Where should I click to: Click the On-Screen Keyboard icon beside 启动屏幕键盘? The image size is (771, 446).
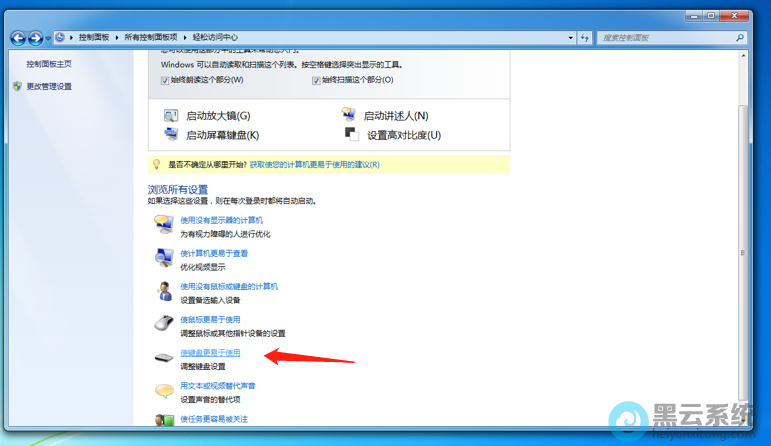tap(171, 134)
